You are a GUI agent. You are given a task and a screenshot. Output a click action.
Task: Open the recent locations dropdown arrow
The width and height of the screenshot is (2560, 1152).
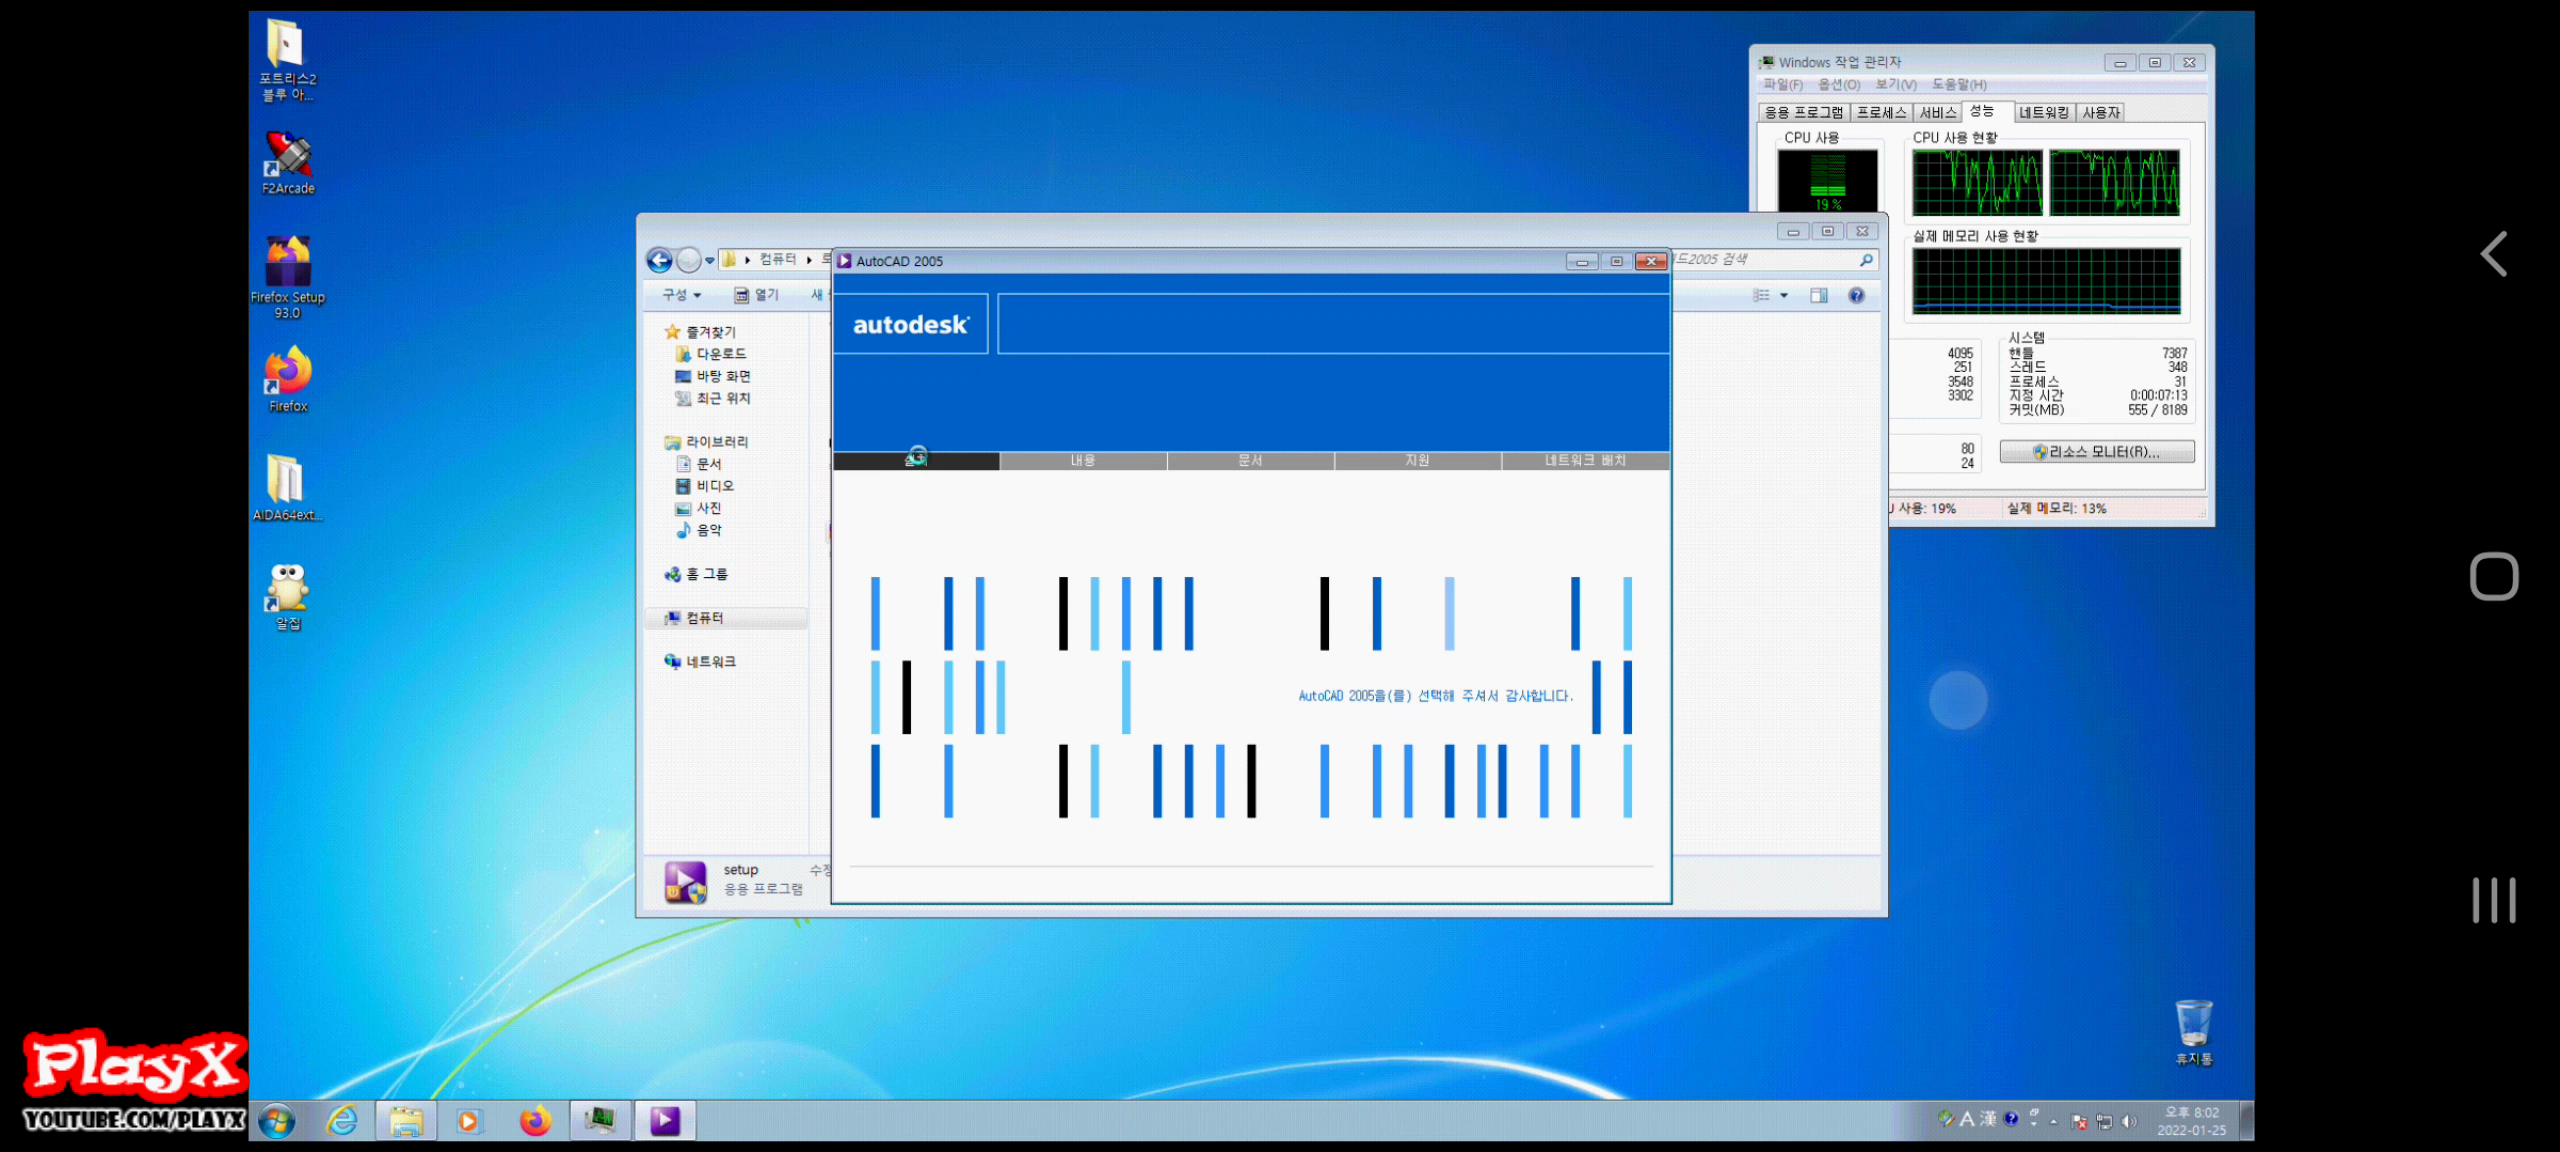click(x=710, y=261)
